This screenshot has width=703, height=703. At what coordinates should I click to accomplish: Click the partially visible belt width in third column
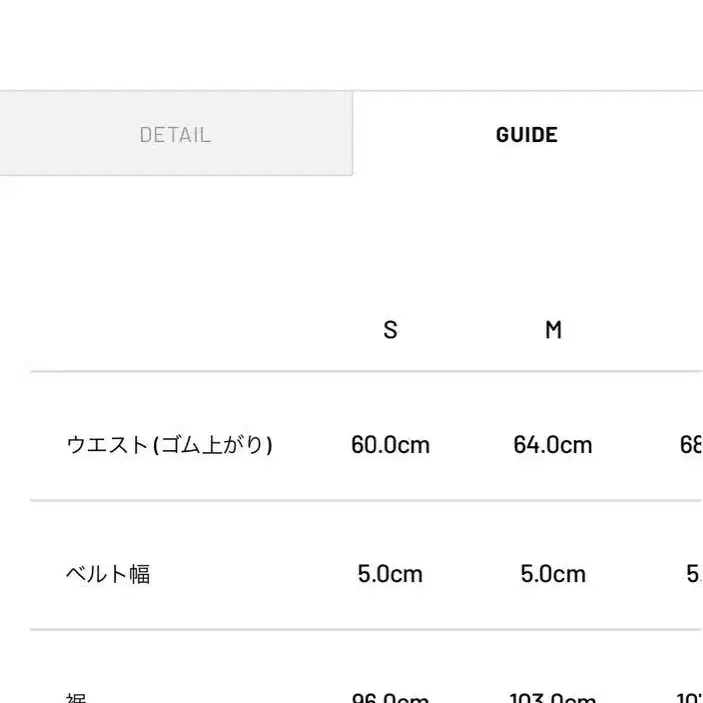click(x=694, y=574)
